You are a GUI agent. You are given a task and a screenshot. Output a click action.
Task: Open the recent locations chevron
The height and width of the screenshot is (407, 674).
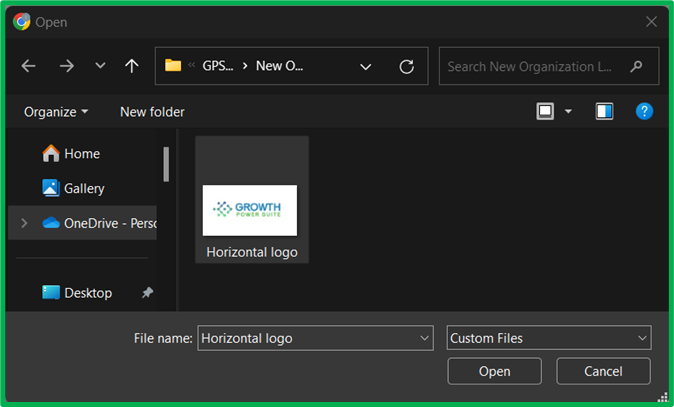tap(100, 66)
